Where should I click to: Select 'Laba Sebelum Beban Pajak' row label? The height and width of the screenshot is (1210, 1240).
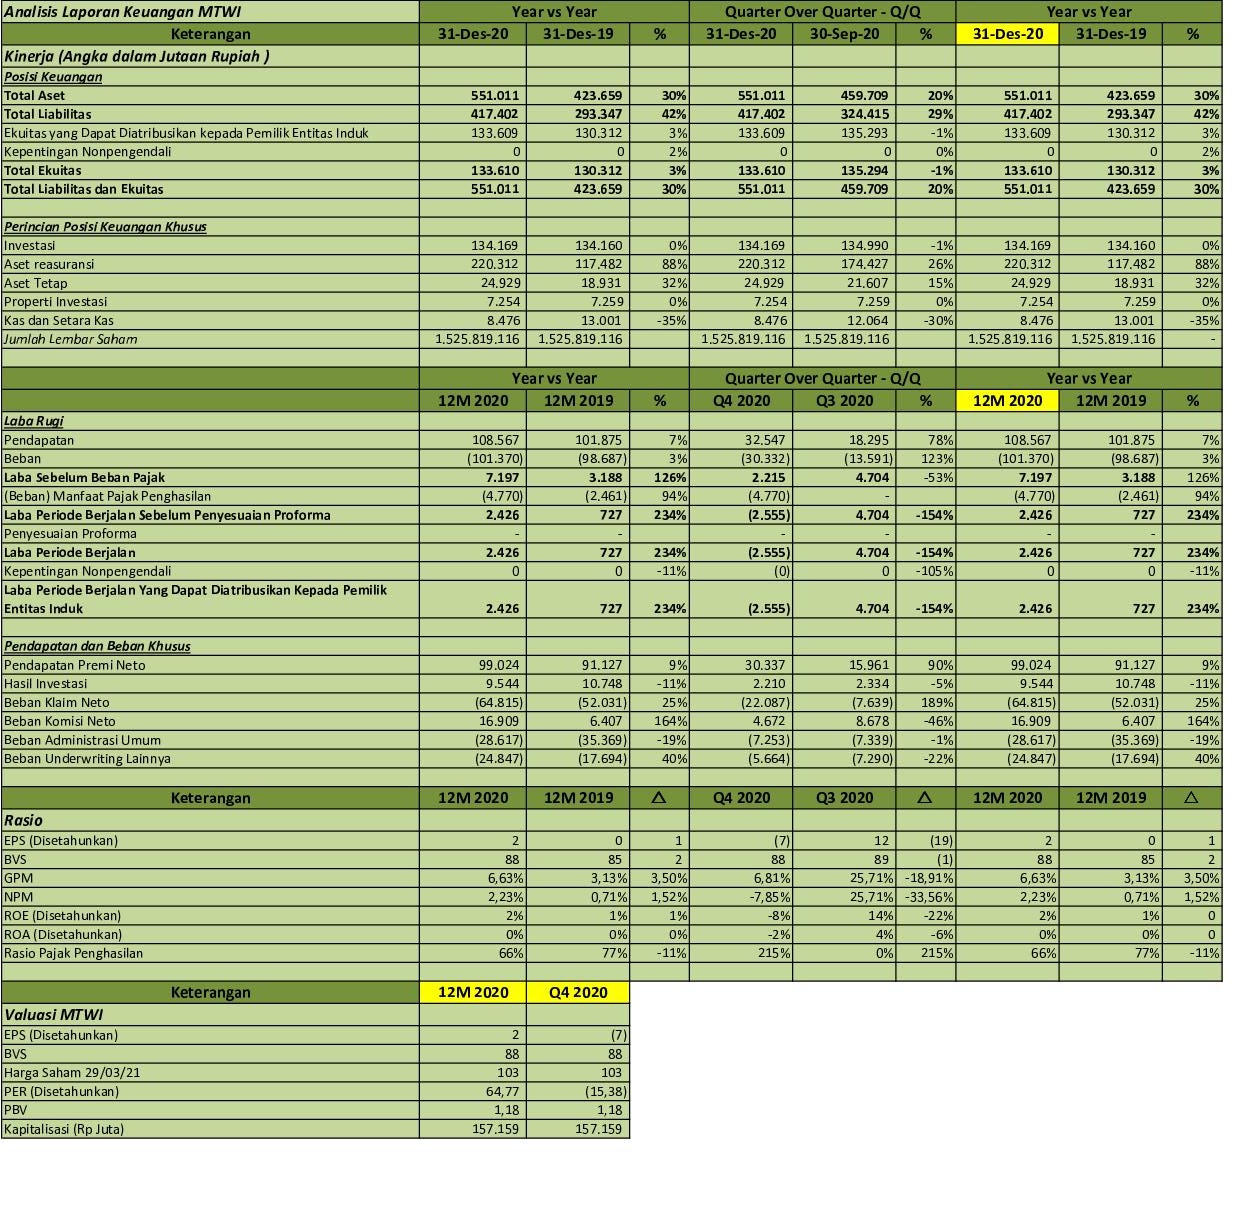[85, 477]
